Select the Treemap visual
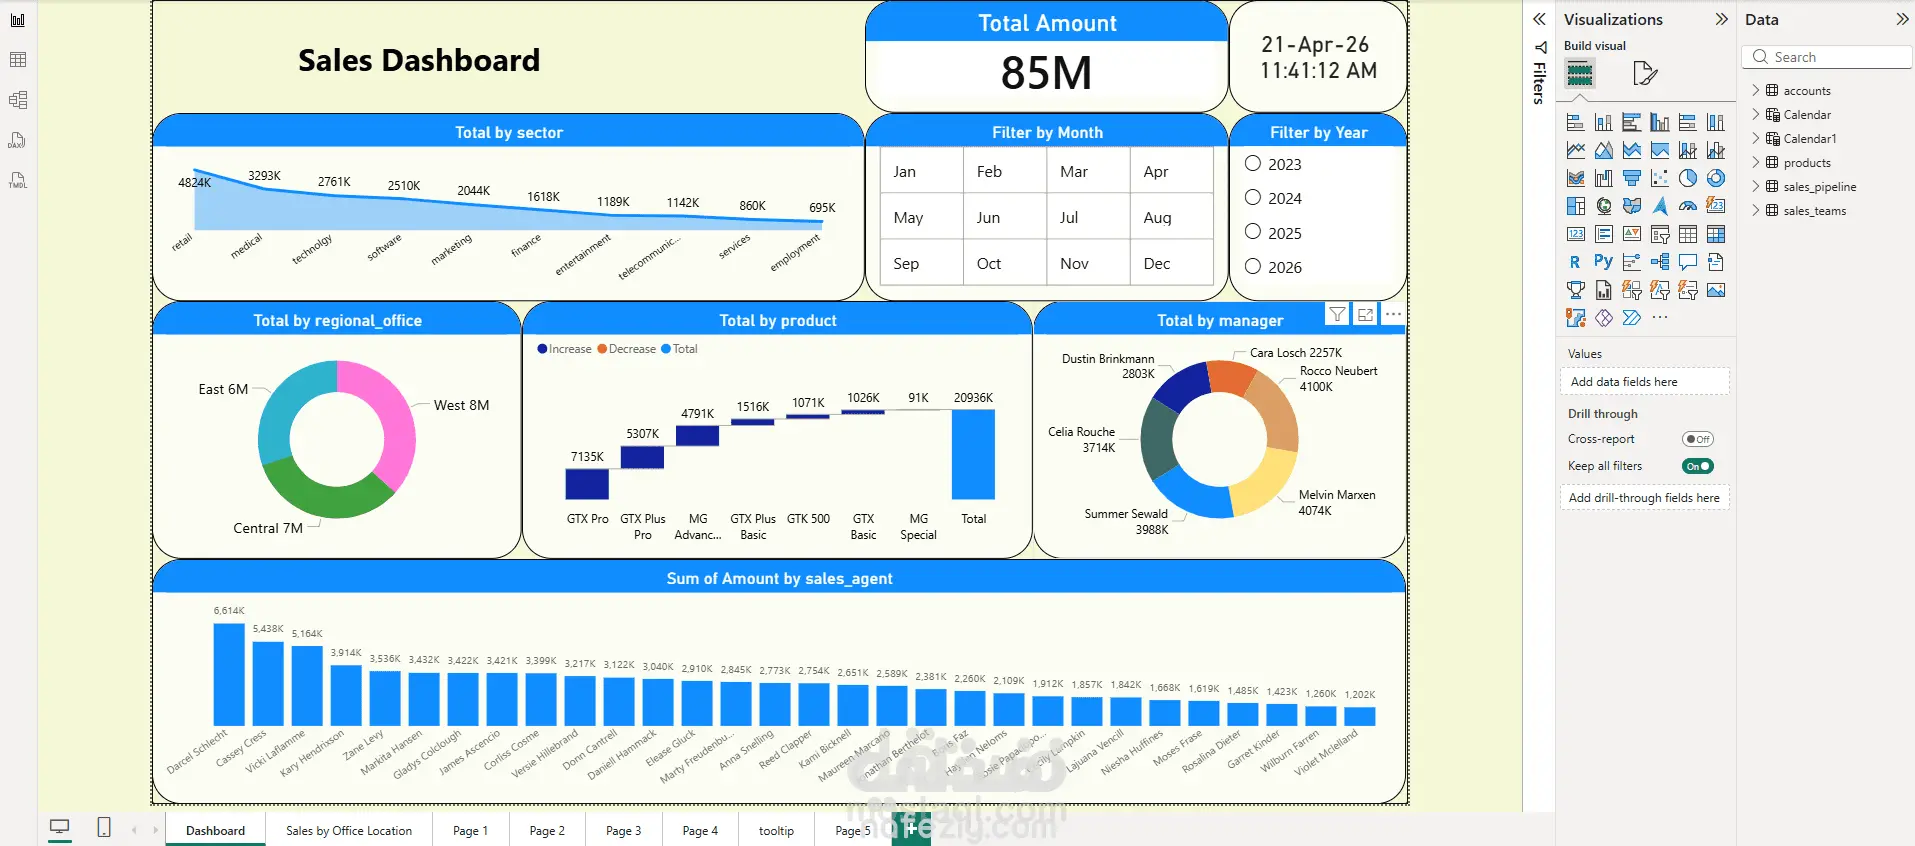Viewport: 1915px width, 846px height. tap(1575, 206)
